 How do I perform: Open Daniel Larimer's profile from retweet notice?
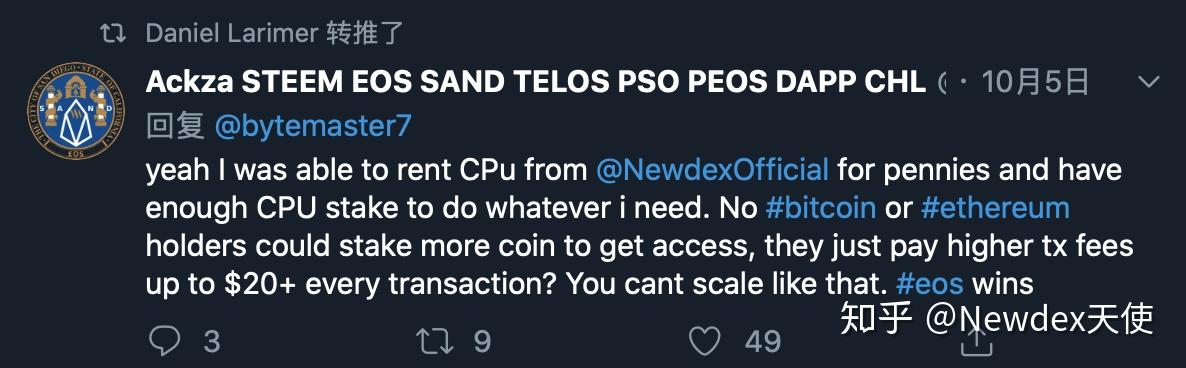[x=231, y=34]
